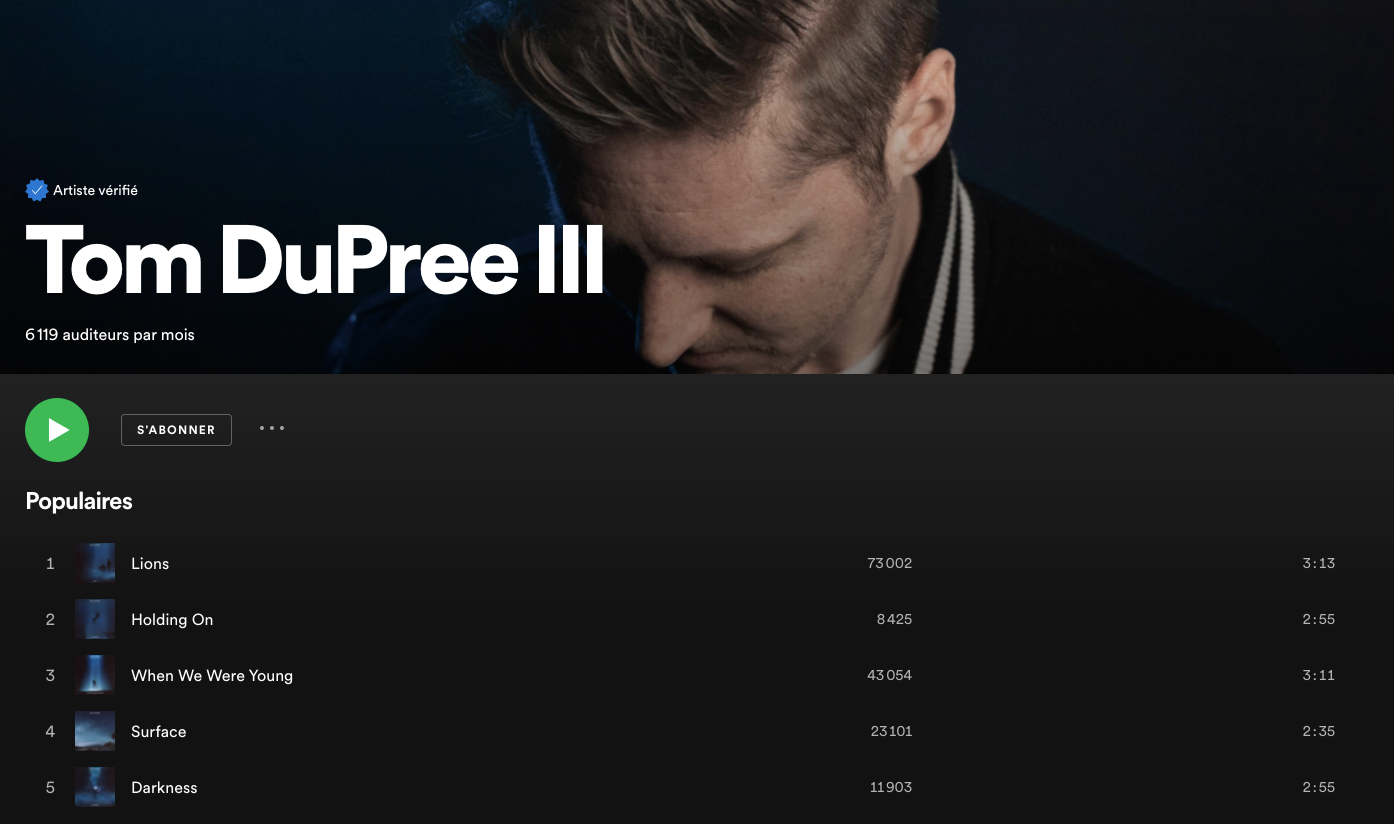Click the 73 002 play count

pos(890,563)
